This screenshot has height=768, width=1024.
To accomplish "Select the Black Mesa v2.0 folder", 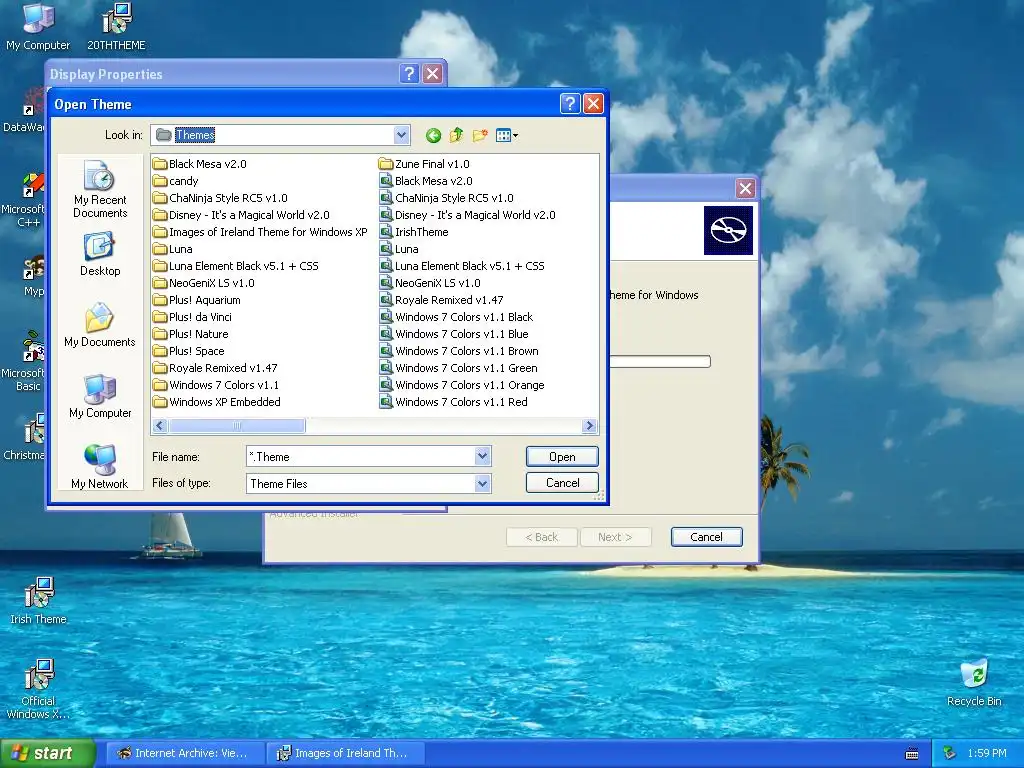I will pos(200,164).
